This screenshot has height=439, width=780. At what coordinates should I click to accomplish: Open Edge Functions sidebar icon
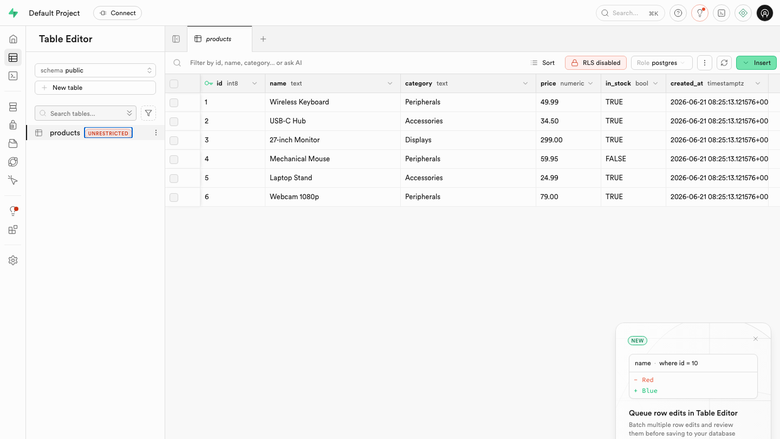pyautogui.click(x=13, y=162)
